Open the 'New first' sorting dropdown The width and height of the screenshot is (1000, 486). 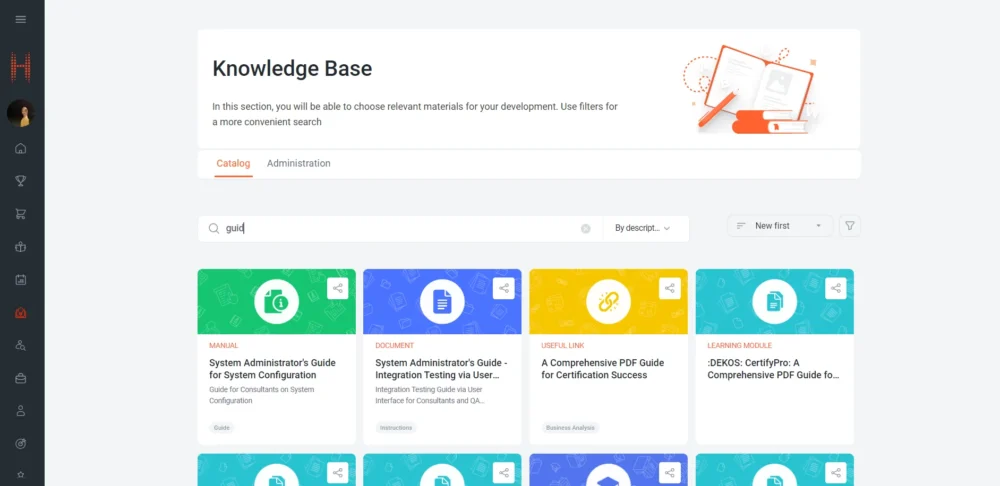point(780,226)
